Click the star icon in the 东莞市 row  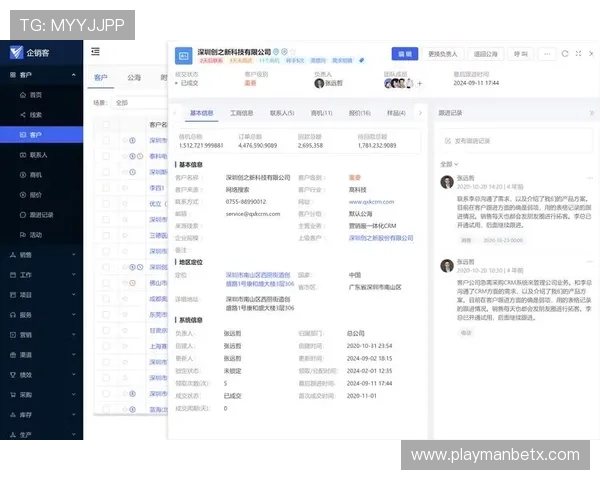pyautogui.click(x=125, y=315)
